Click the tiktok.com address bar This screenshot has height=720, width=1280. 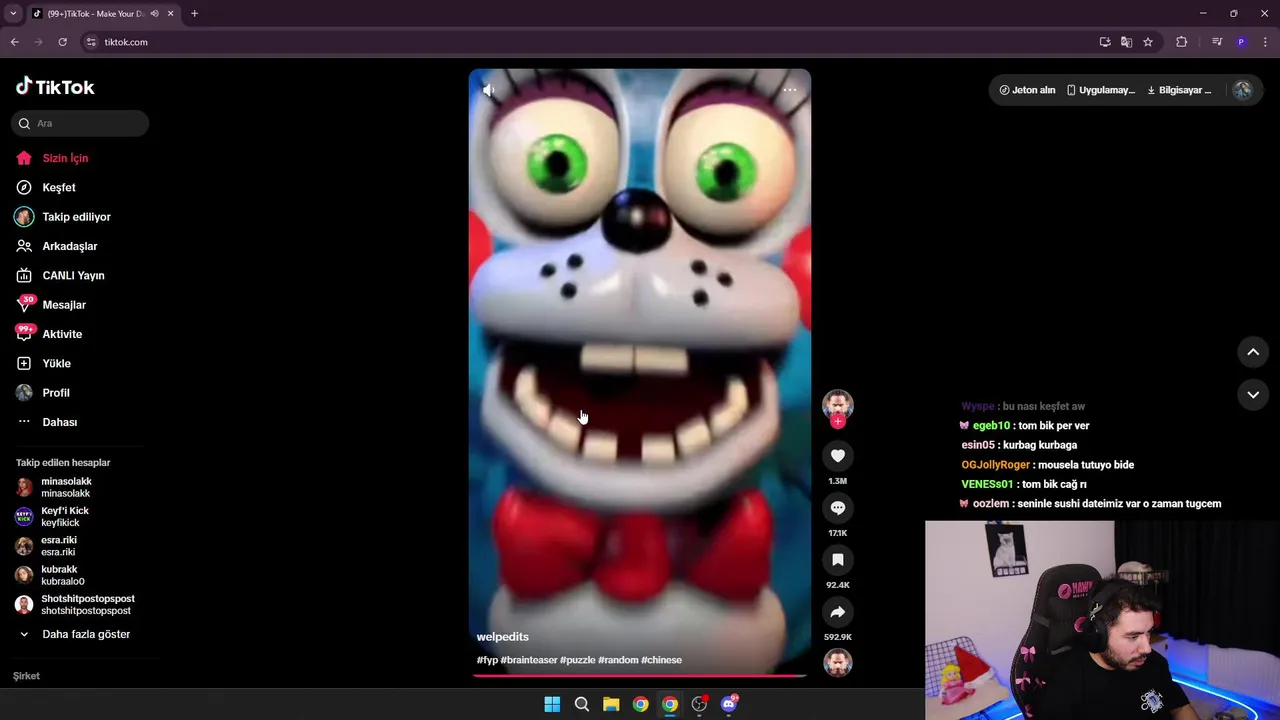tap(590, 42)
